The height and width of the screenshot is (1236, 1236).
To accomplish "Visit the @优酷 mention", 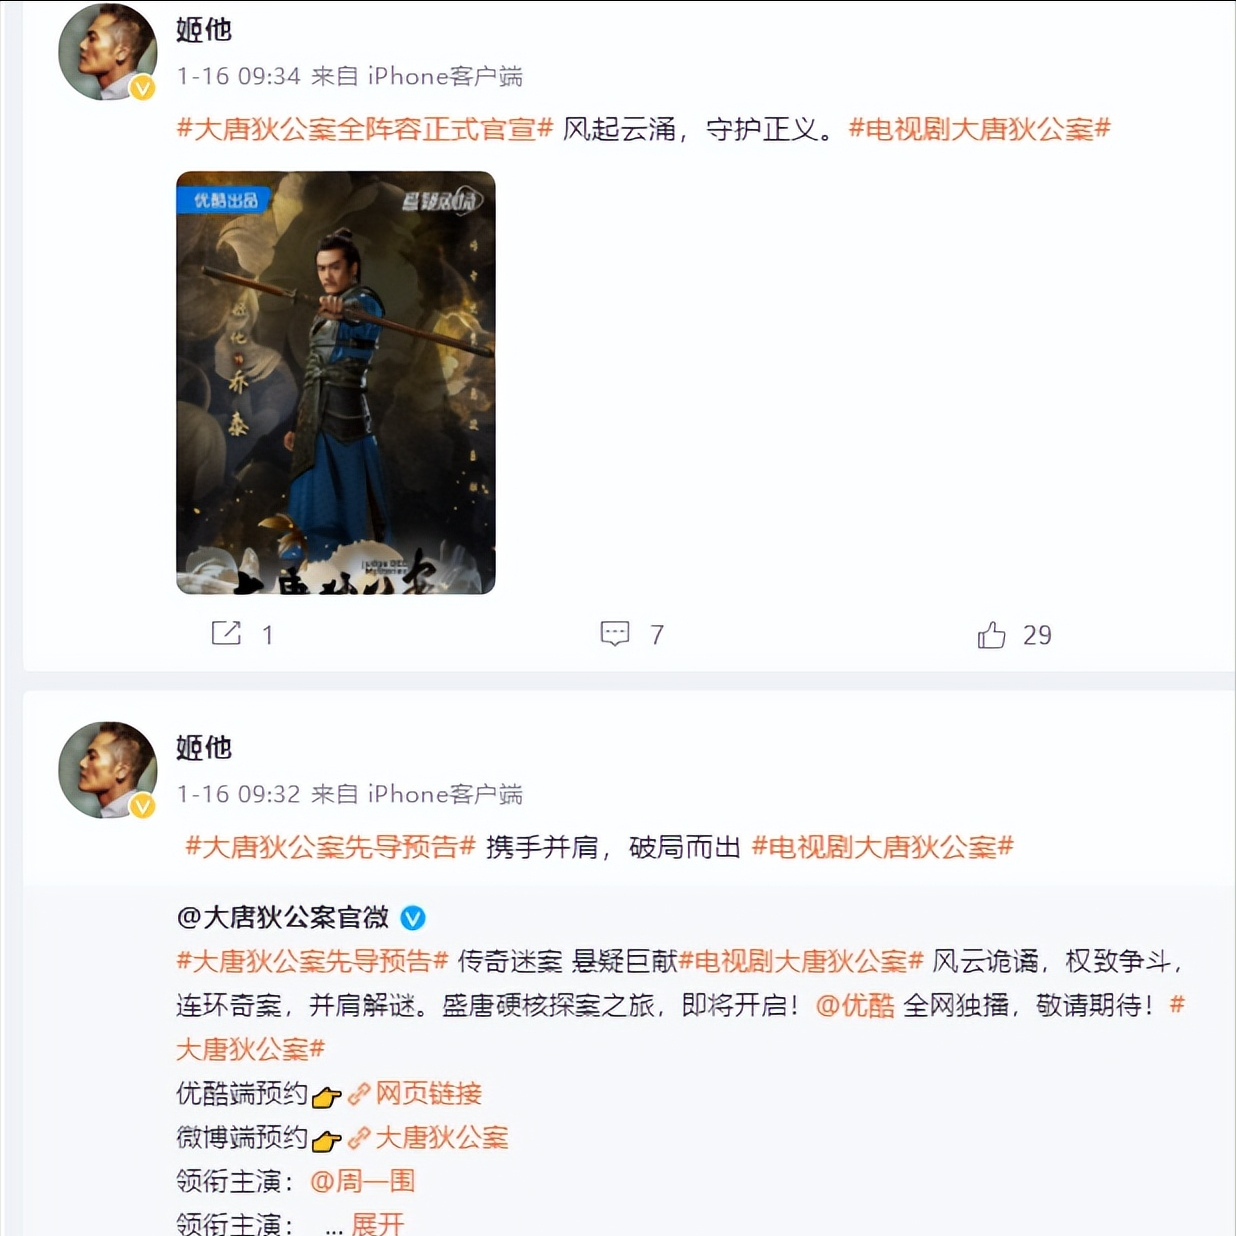I will coord(855,1005).
